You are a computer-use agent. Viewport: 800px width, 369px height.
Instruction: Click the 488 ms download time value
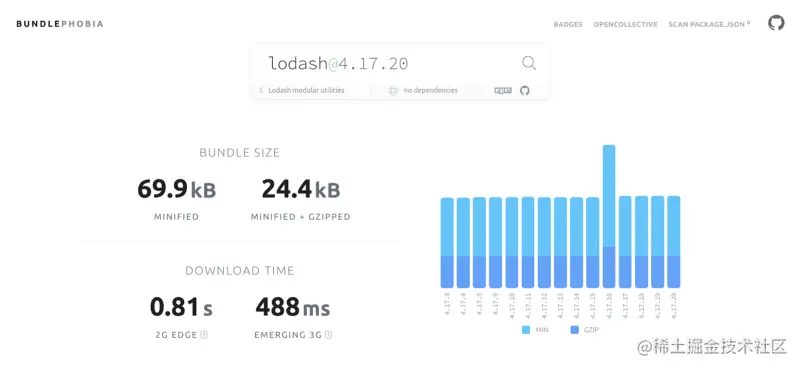point(293,308)
